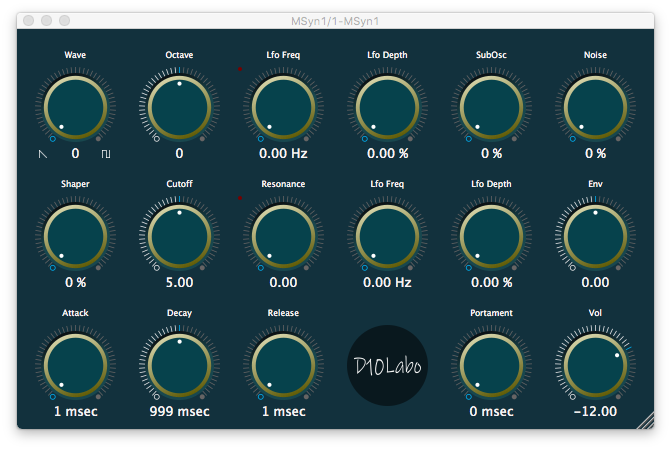Viewport: 671px width, 450px height.
Task: Click the Noise knob
Action: point(595,107)
